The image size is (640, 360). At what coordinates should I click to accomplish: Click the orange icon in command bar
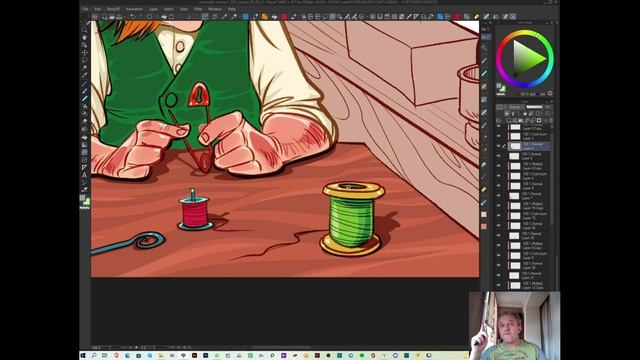tap(265, 17)
